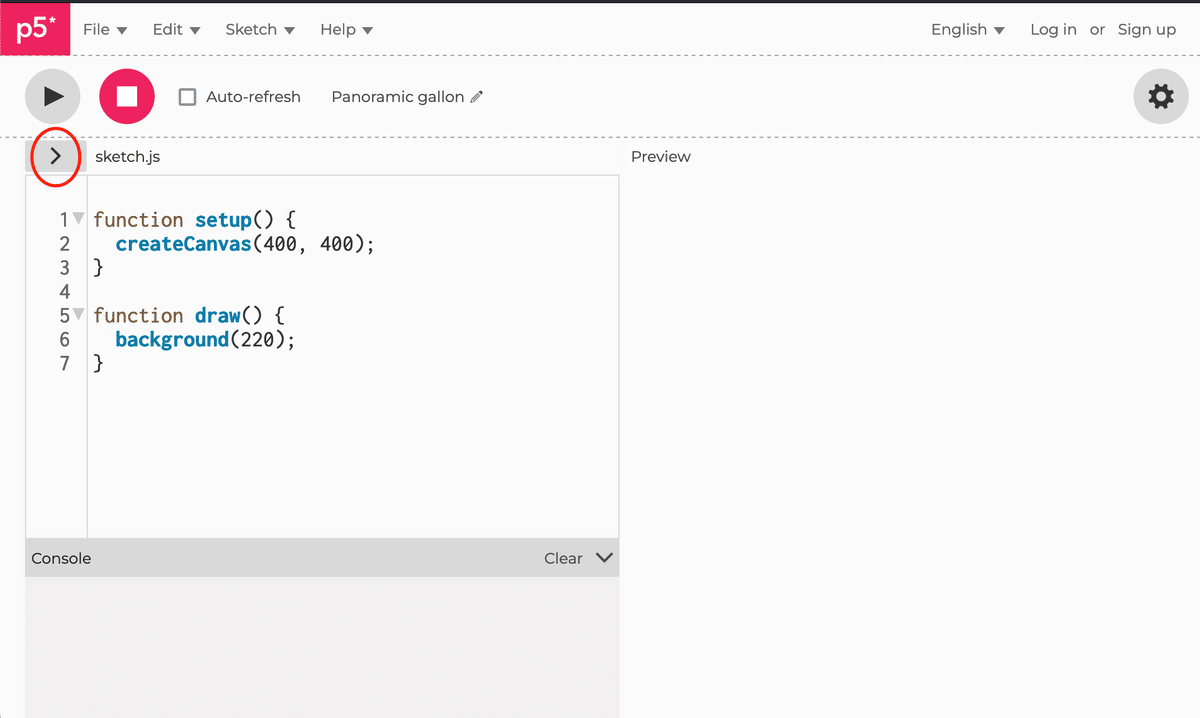1200x718 pixels.
Task: Expand the sidebar file panel chevron
Action: [x=55, y=157]
